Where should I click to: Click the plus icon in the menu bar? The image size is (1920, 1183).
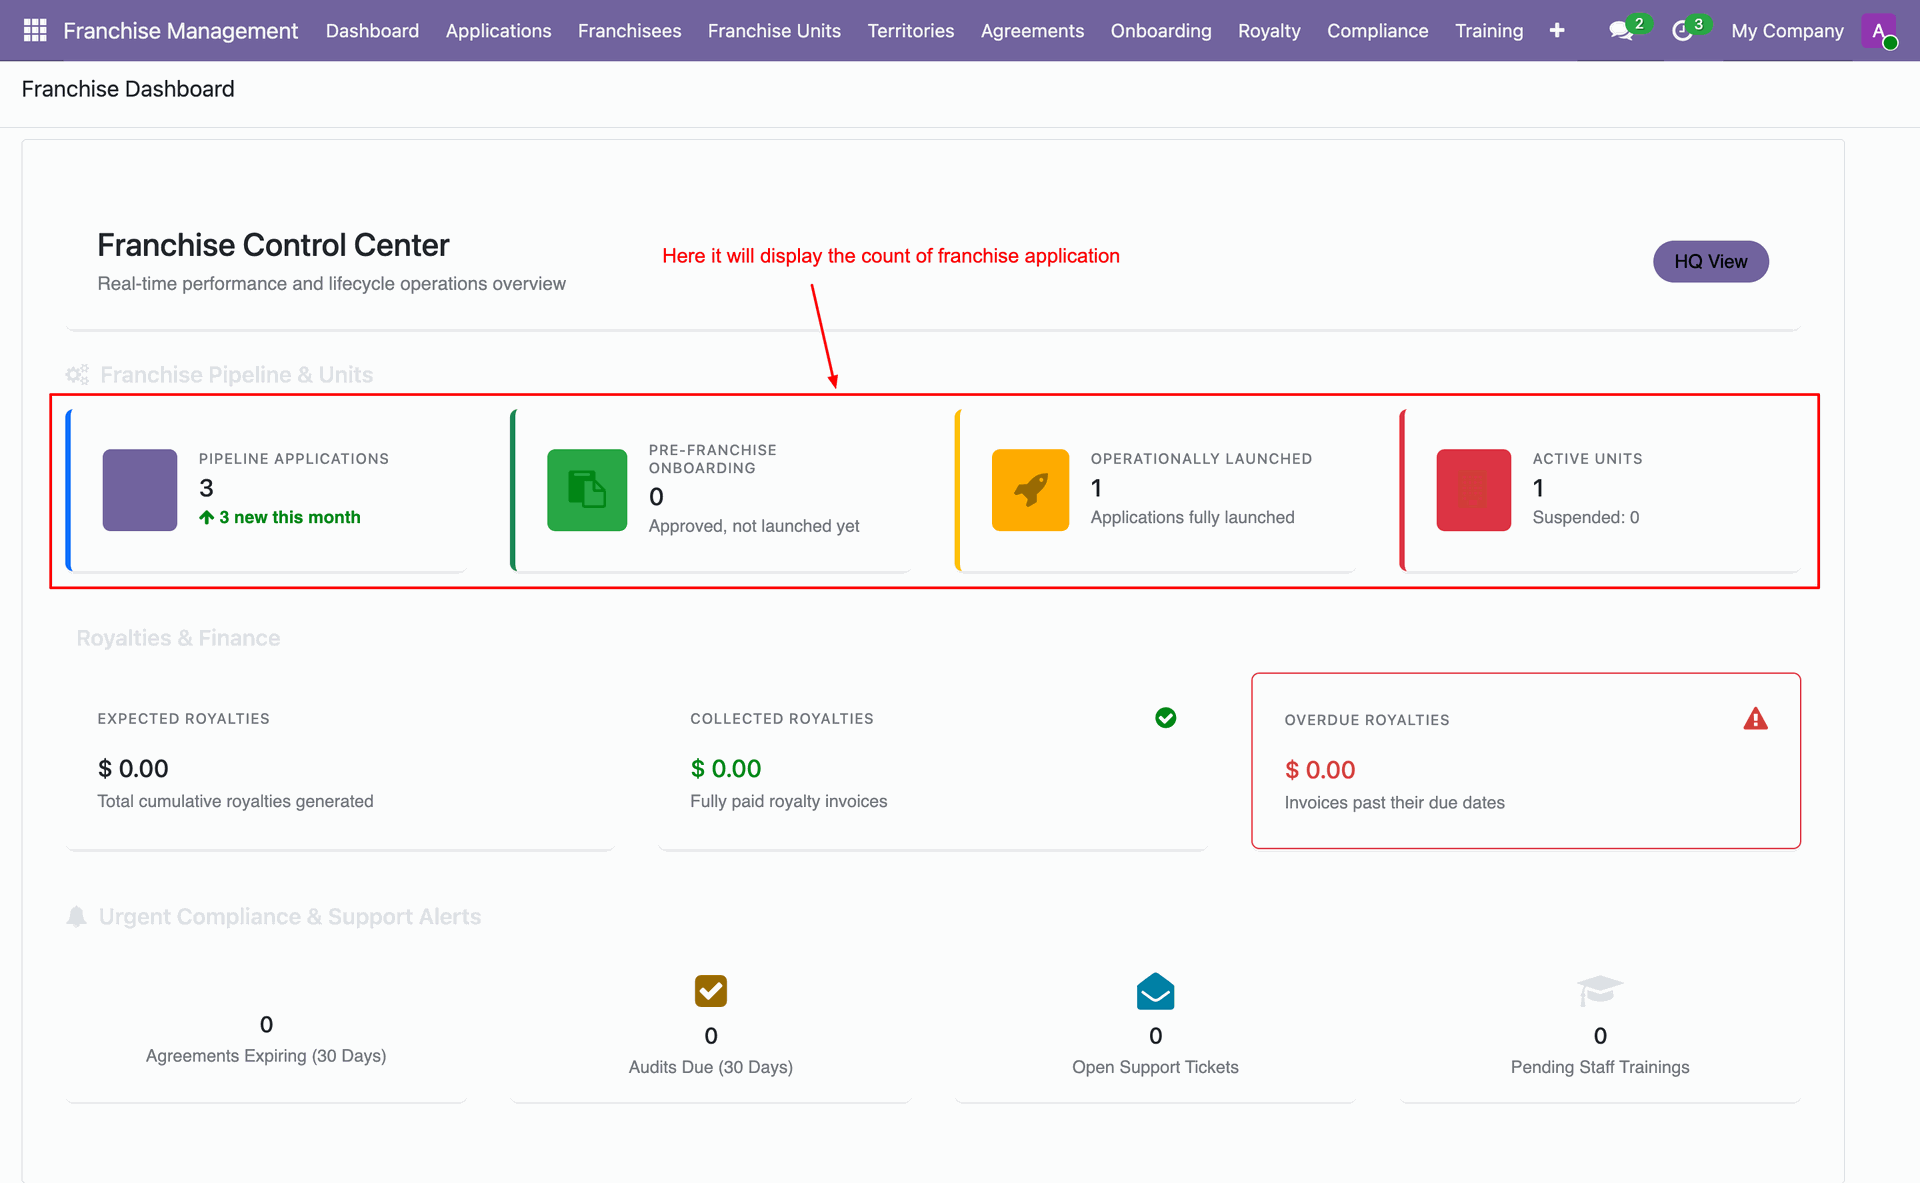click(x=1557, y=31)
